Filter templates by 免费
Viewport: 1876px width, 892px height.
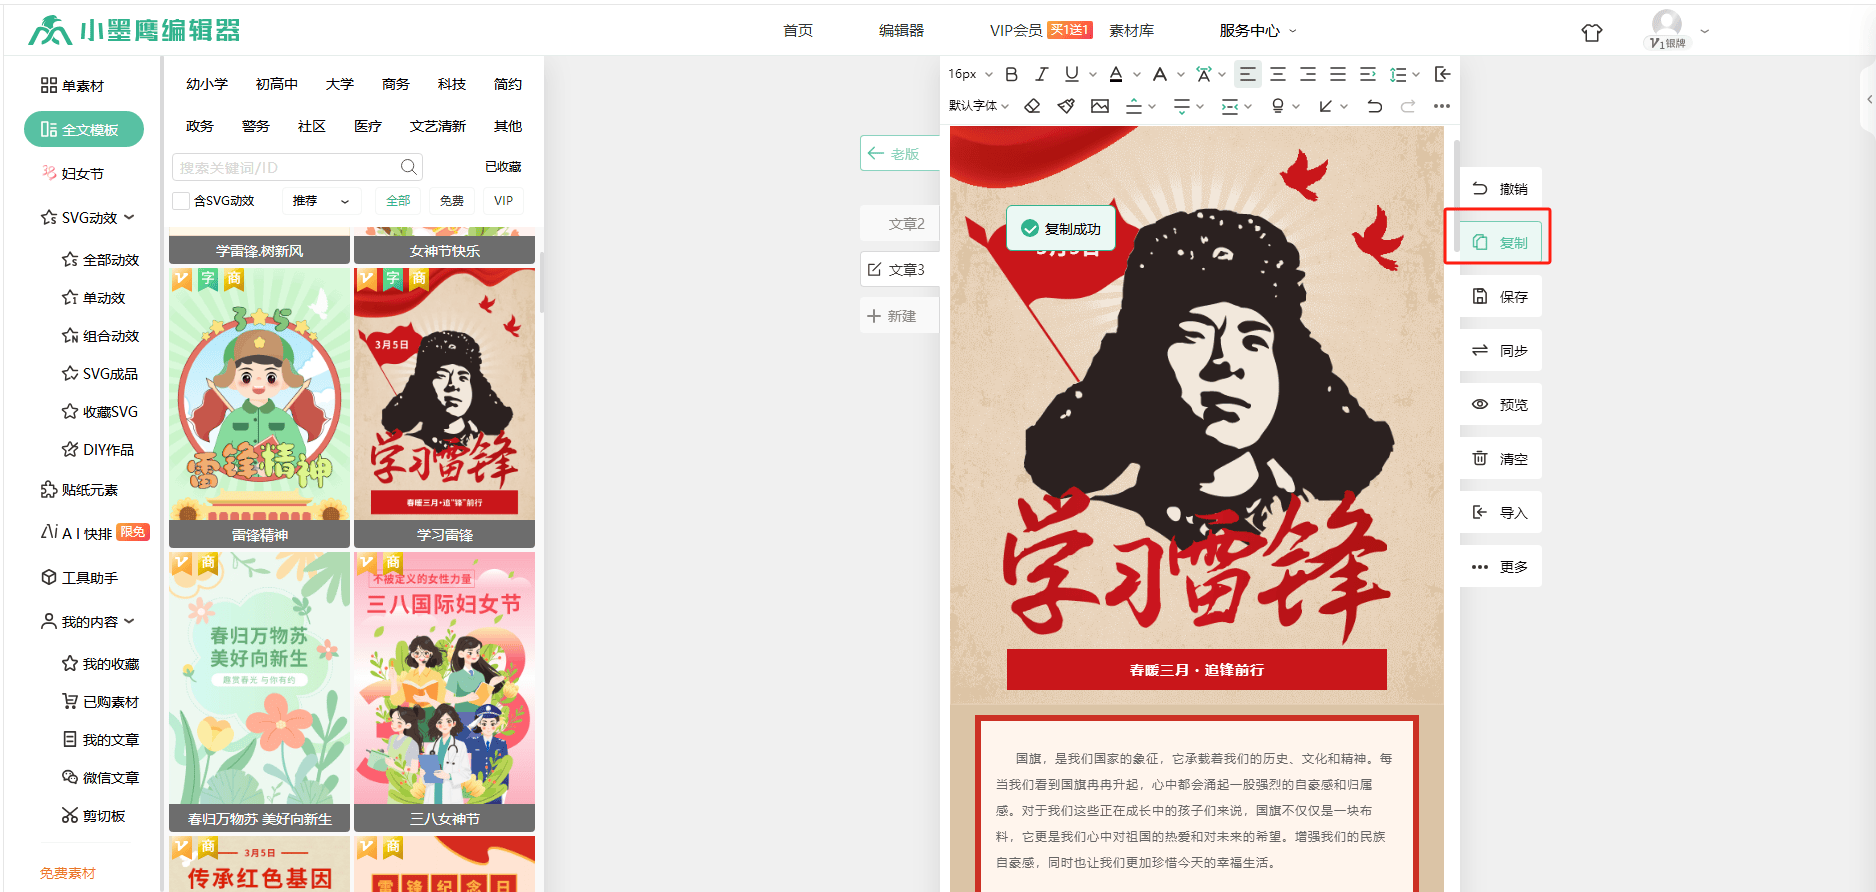(x=452, y=201)
